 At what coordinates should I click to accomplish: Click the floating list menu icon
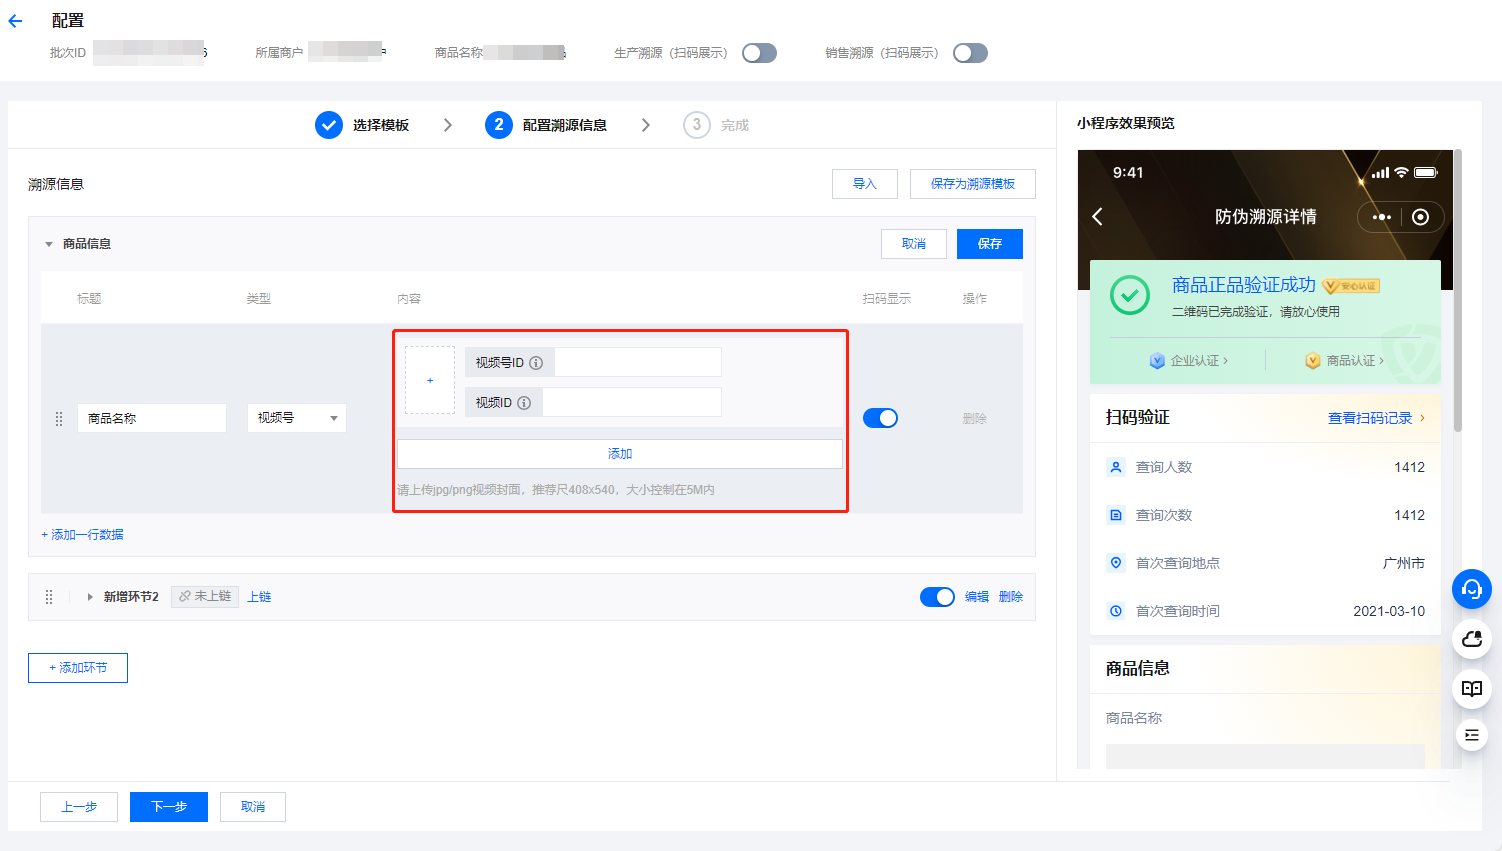point(1472,735)
